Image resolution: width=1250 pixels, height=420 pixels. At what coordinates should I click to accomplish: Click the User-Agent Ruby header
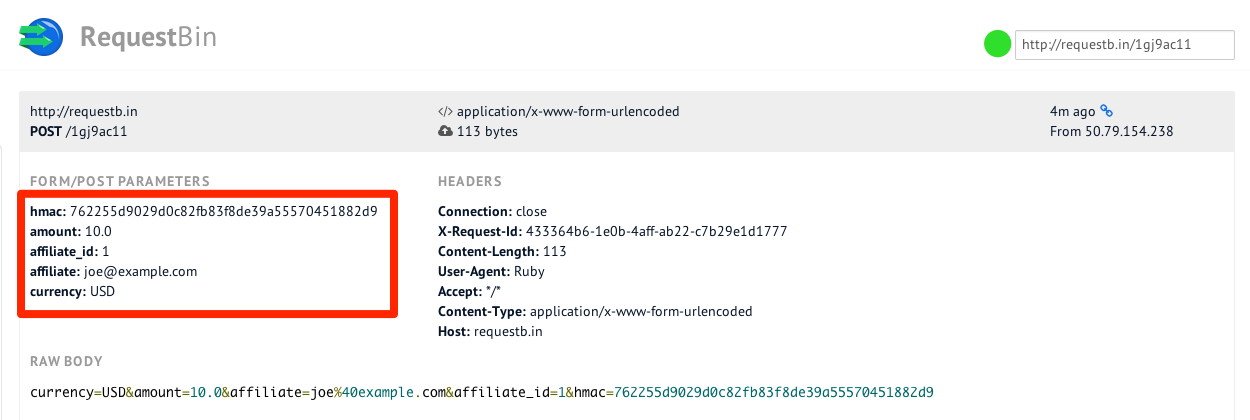[492, 271]
